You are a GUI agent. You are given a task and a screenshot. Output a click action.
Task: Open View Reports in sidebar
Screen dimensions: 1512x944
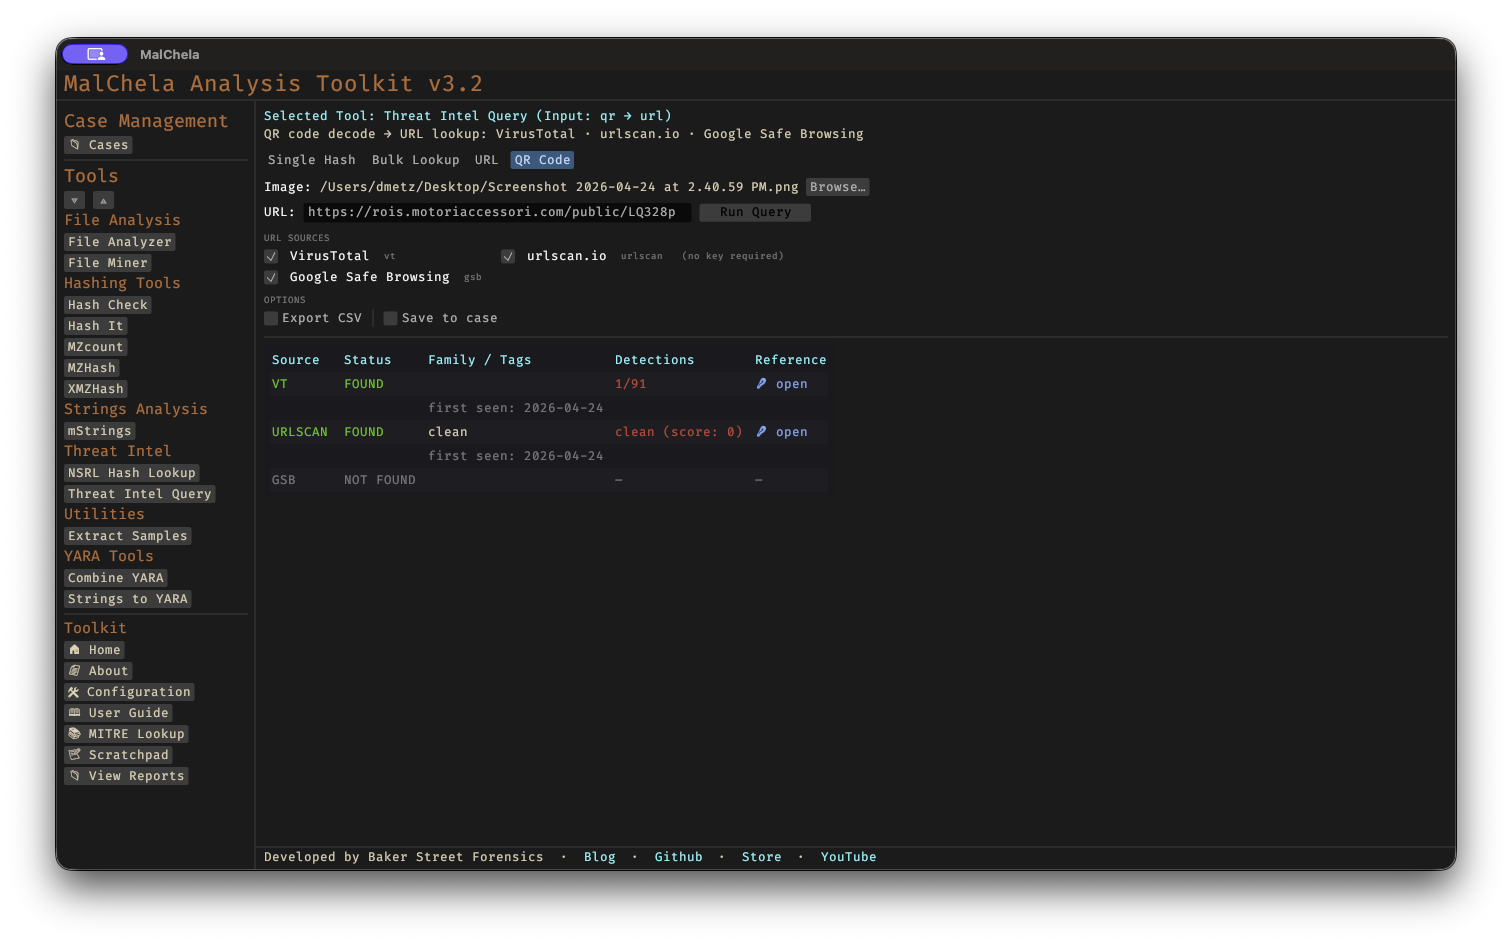[x=126, y=776]
